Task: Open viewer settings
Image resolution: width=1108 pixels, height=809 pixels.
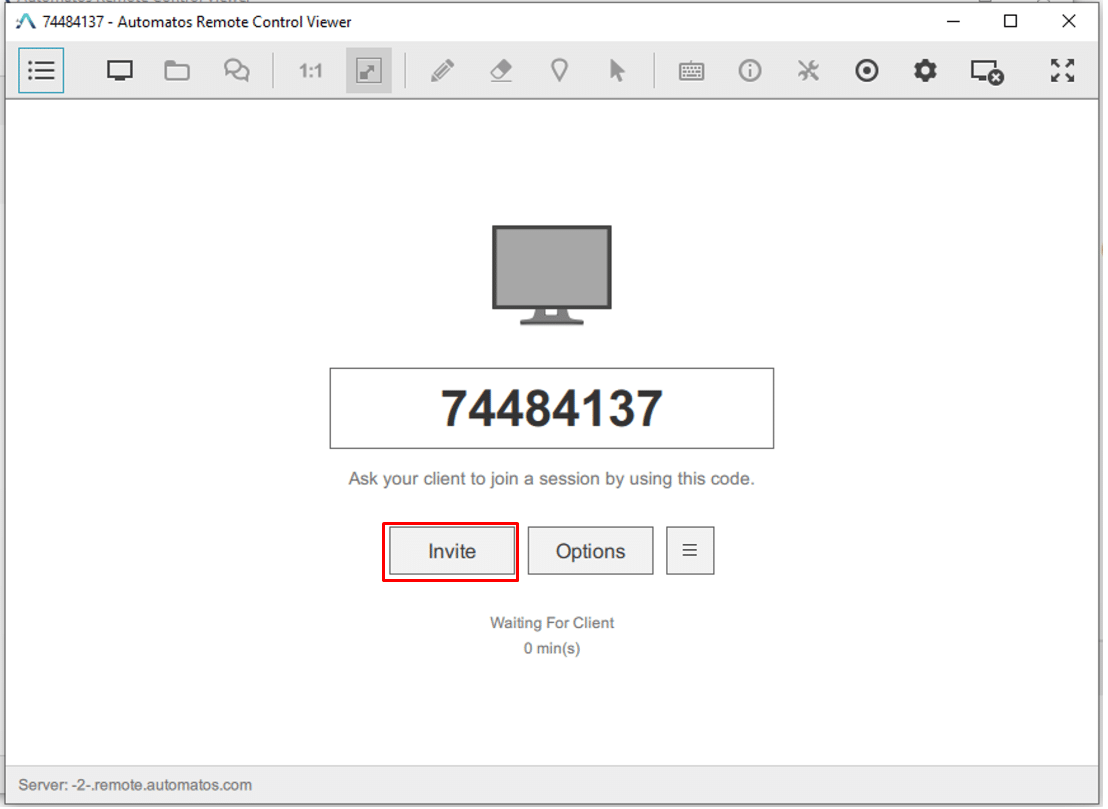Action: pyautogui.click(x=924, y=70)
